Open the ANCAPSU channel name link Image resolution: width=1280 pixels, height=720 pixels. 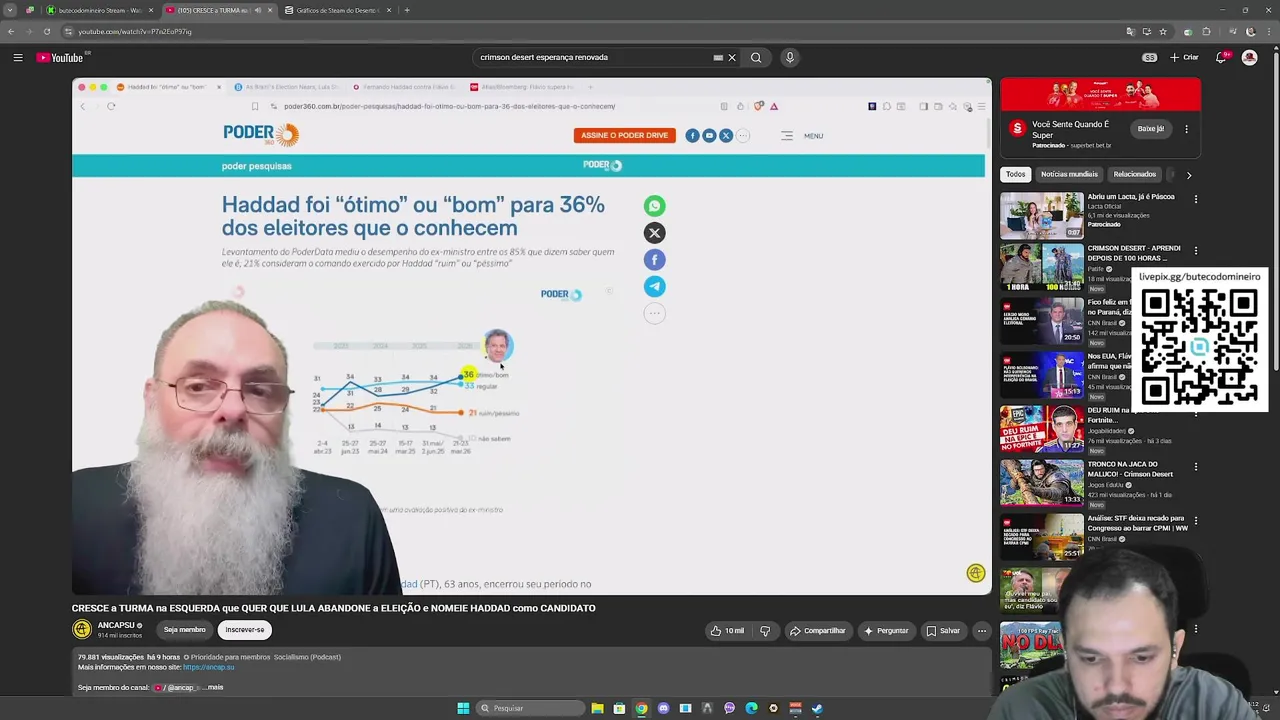coord(116,625)
